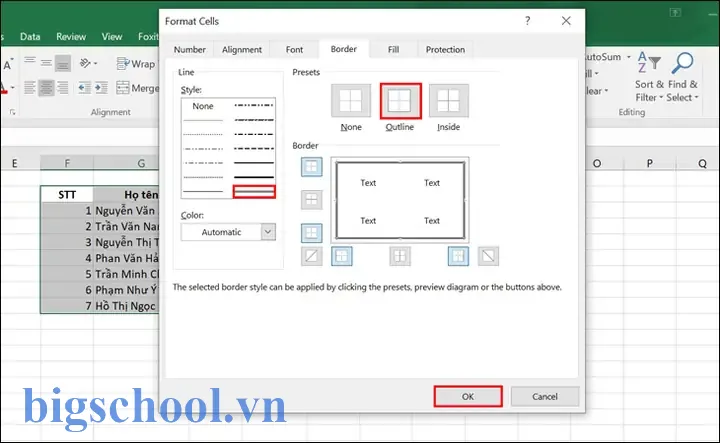Screen dimensions: 720x443
Task: Select None line style
Action: [x=203, y=106]
